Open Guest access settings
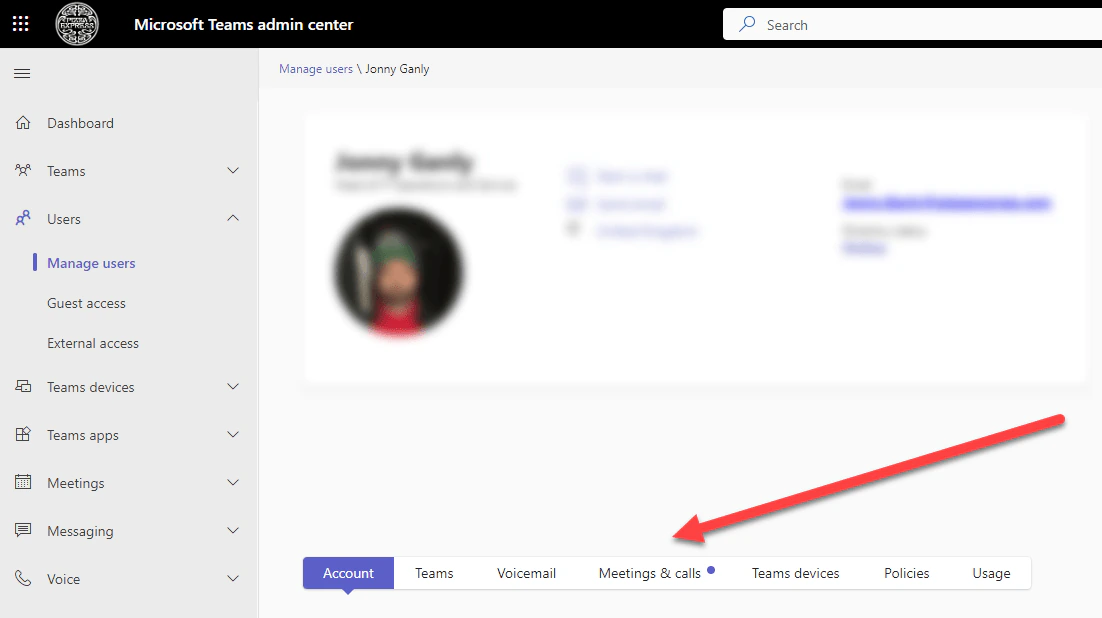The image size is (1102, 618). click(86, 303)
